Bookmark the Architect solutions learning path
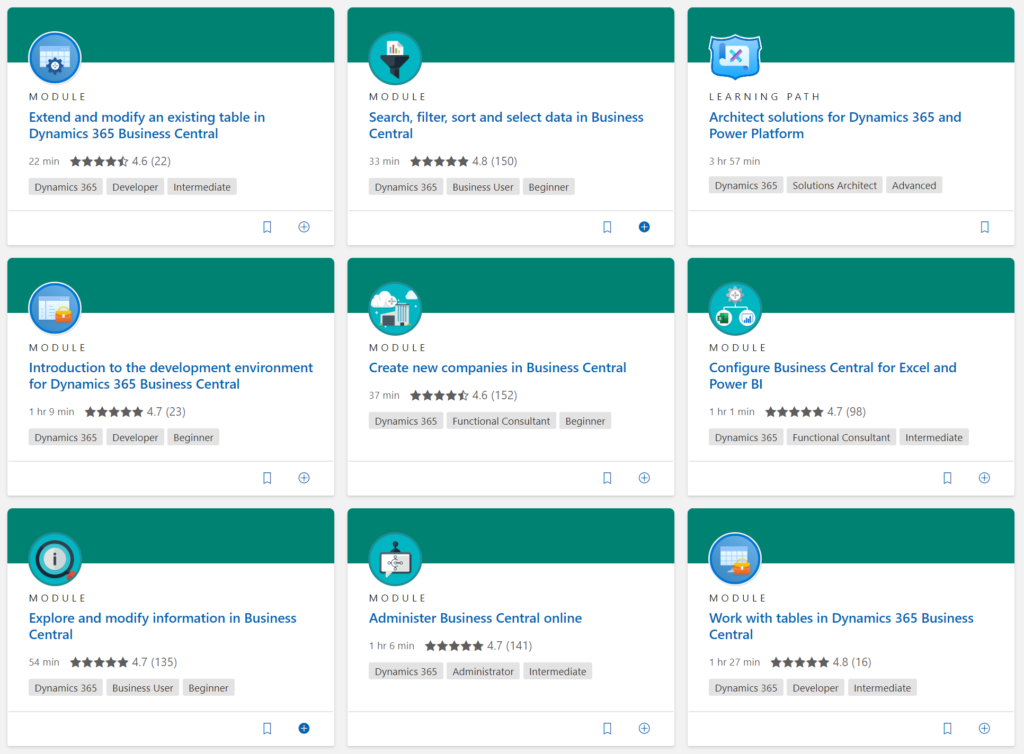Image resolution: width=1024 pixels, height=754 pixels. (x=984, y=227)
